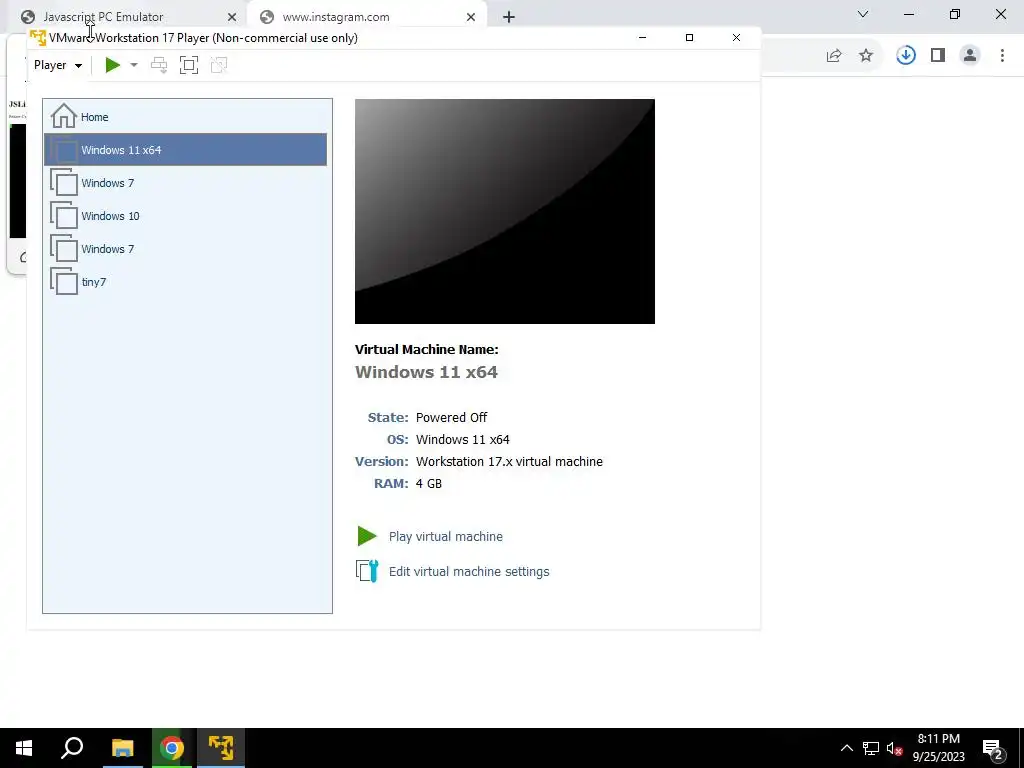Image resolution: width=1024 pixels, height=768 pixels.
Task: Bookmark this page with star icon
Action: (866, 56)
